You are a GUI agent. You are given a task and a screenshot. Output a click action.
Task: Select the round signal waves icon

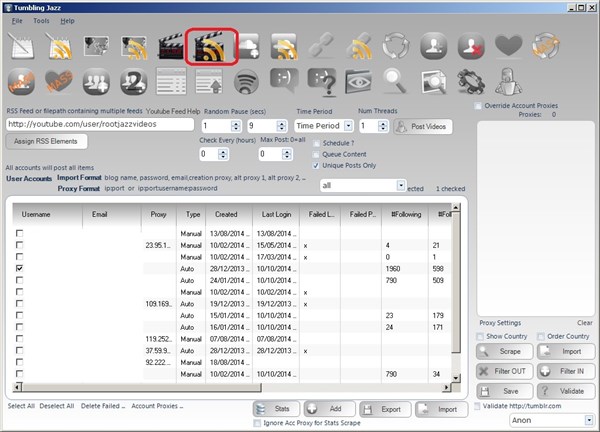point(246,82)
